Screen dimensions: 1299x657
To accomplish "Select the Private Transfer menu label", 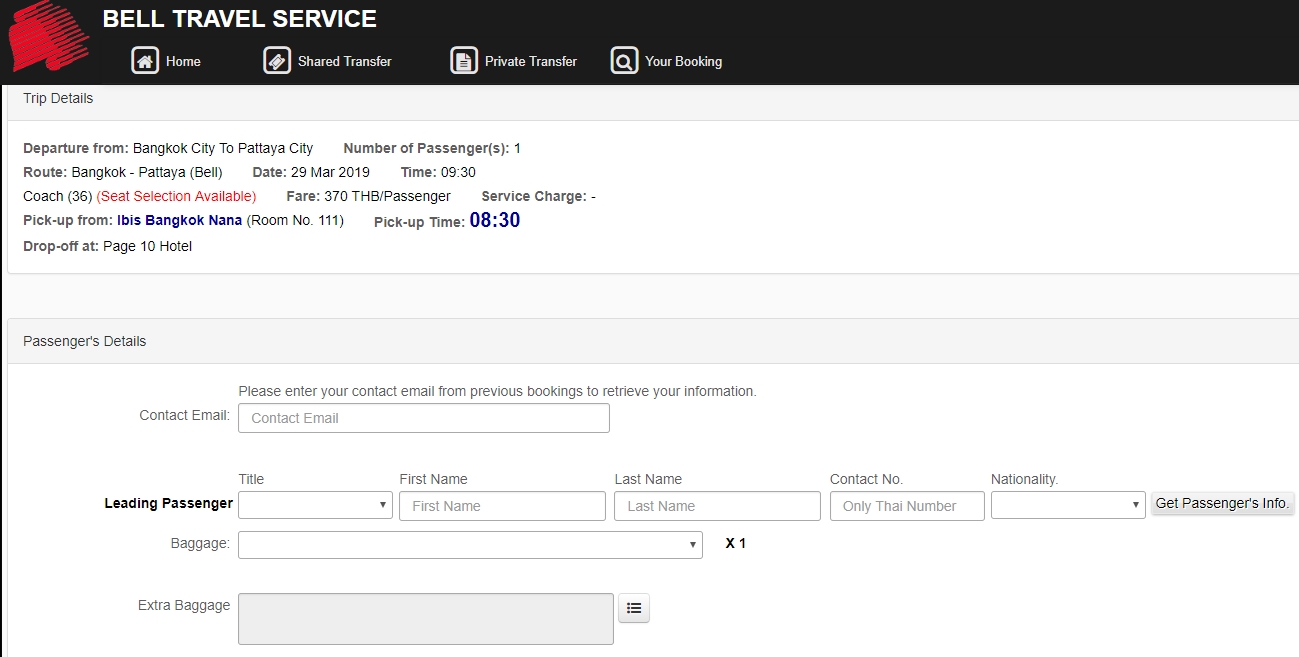I will point(530,62).
